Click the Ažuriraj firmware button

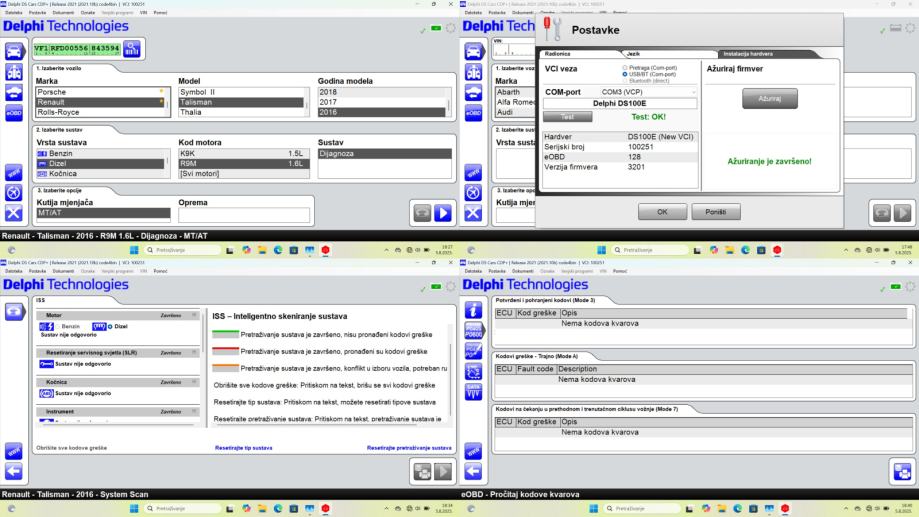click(770, 98)
